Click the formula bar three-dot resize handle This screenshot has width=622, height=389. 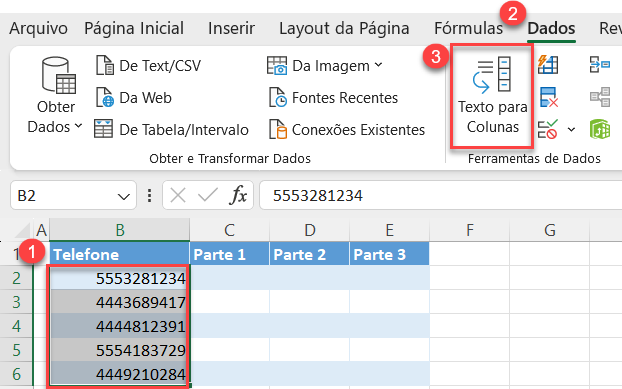(149, 195)
